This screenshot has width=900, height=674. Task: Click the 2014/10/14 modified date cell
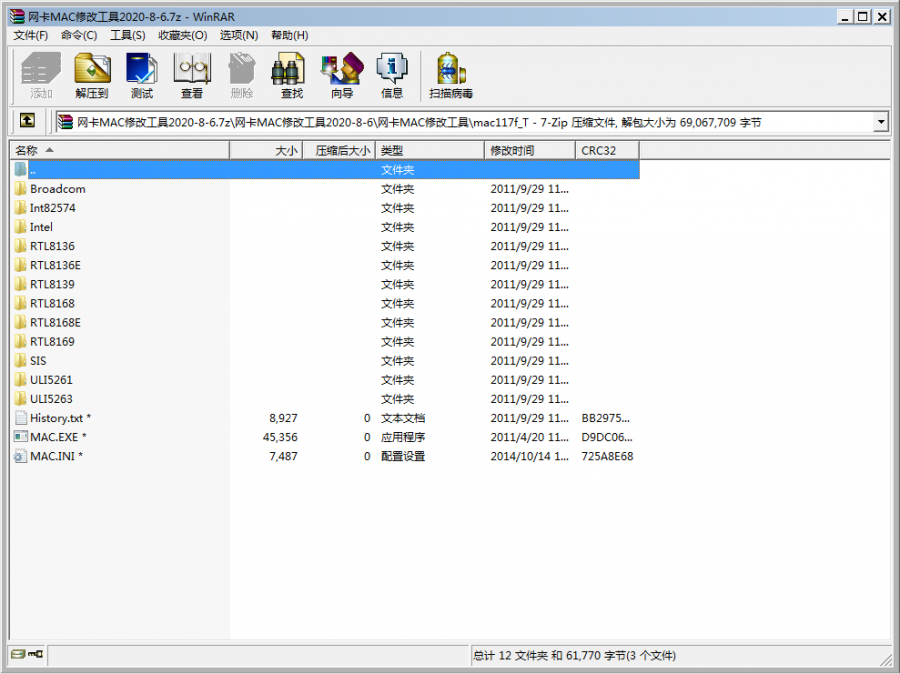[x=529, y=456]
